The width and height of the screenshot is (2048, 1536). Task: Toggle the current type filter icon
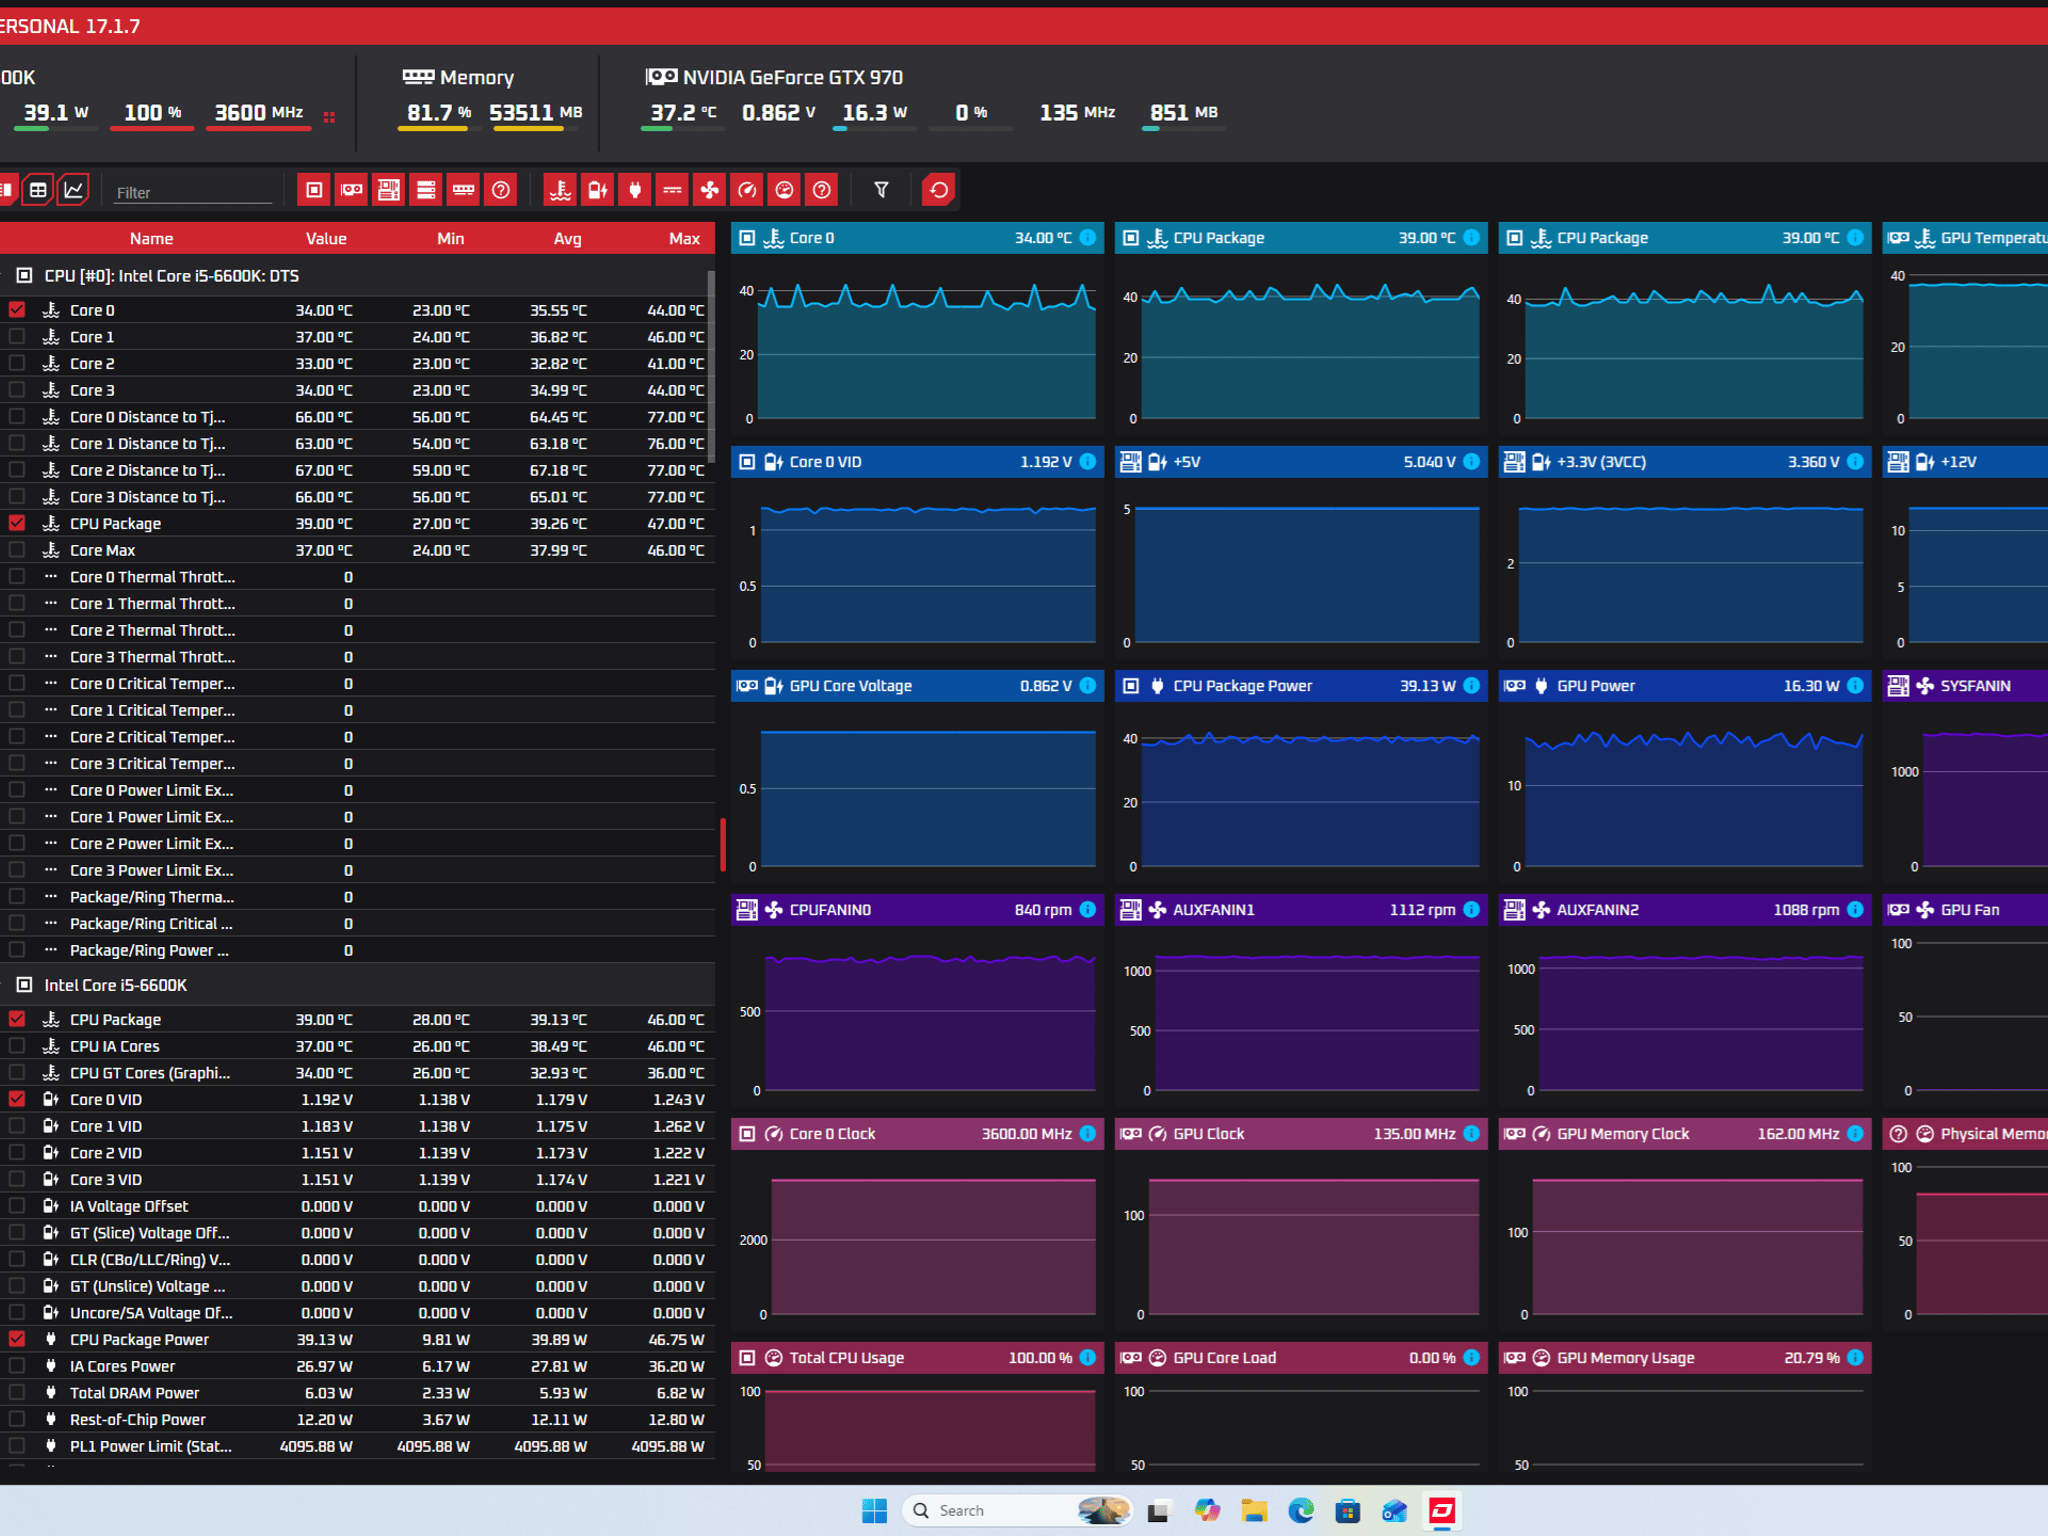pyautogui.click(x=672, y=190)
